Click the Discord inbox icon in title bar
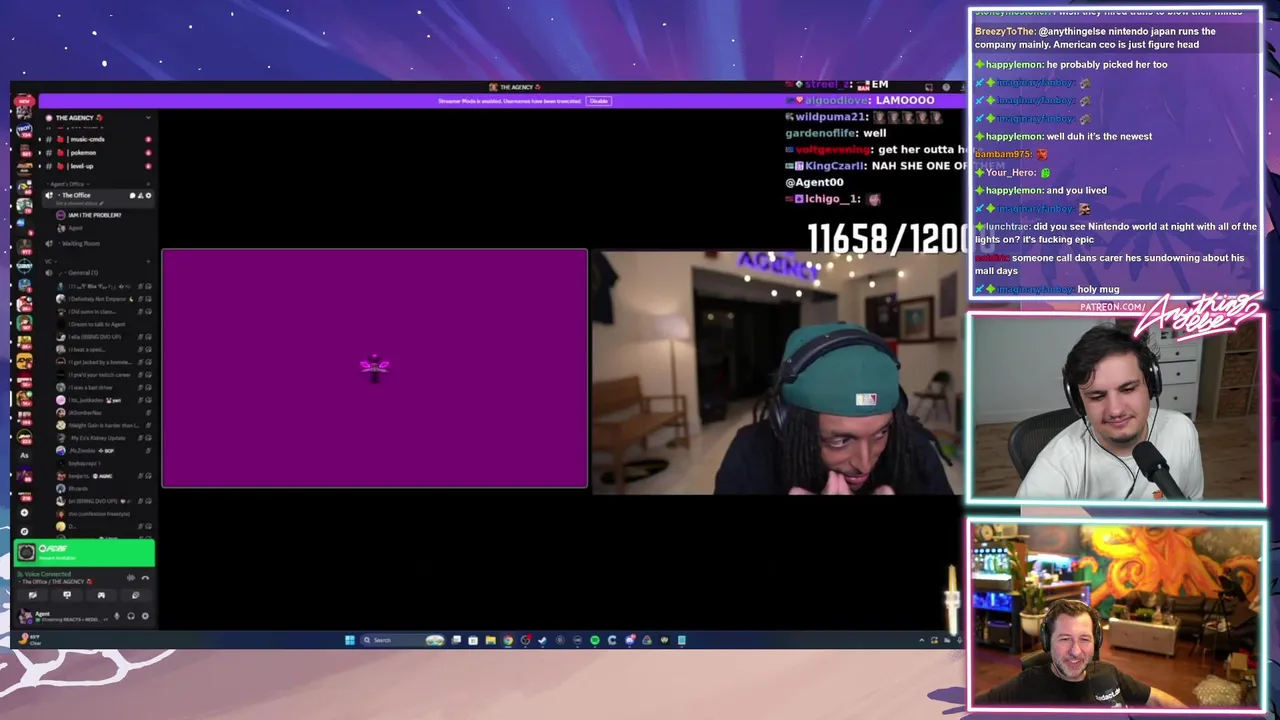The width and height of the screenshot is (1280, 720). tap(929, 87)
